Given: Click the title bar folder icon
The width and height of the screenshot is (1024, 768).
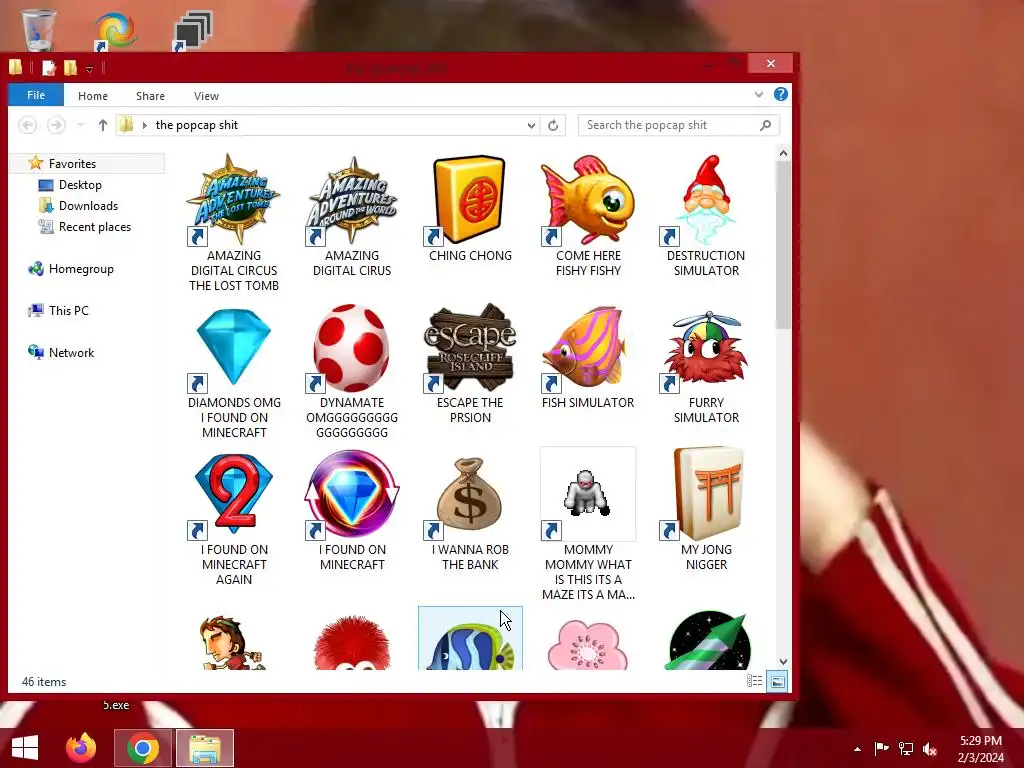Looking at the screenshot, I should [16, 67].
